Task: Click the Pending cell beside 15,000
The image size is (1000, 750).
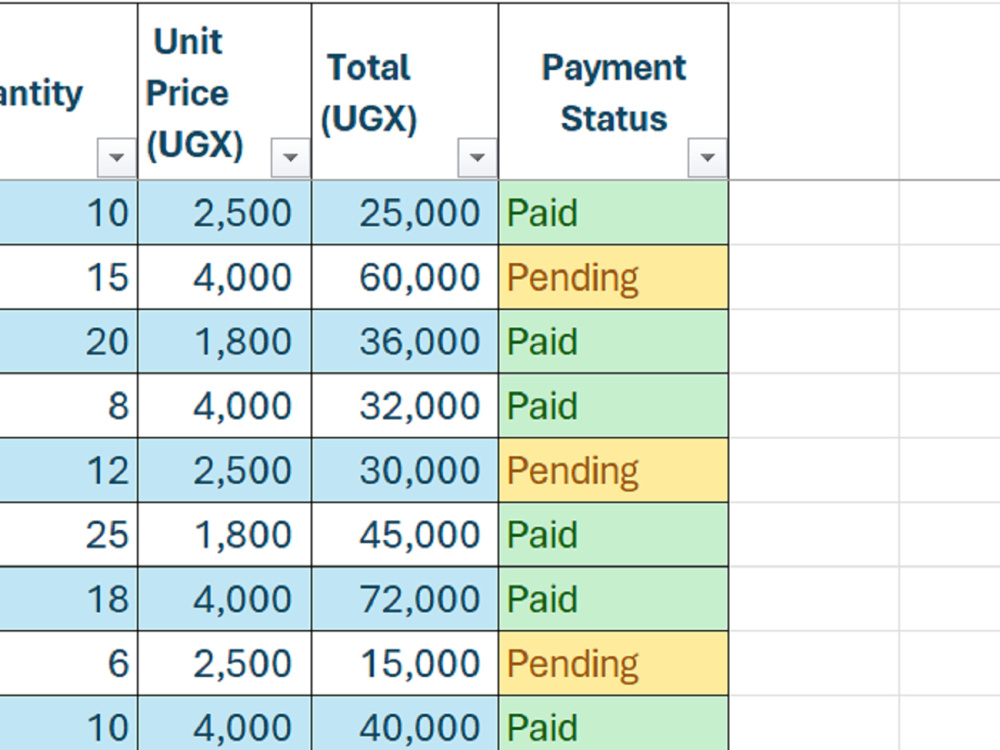Action: point(614,663)
